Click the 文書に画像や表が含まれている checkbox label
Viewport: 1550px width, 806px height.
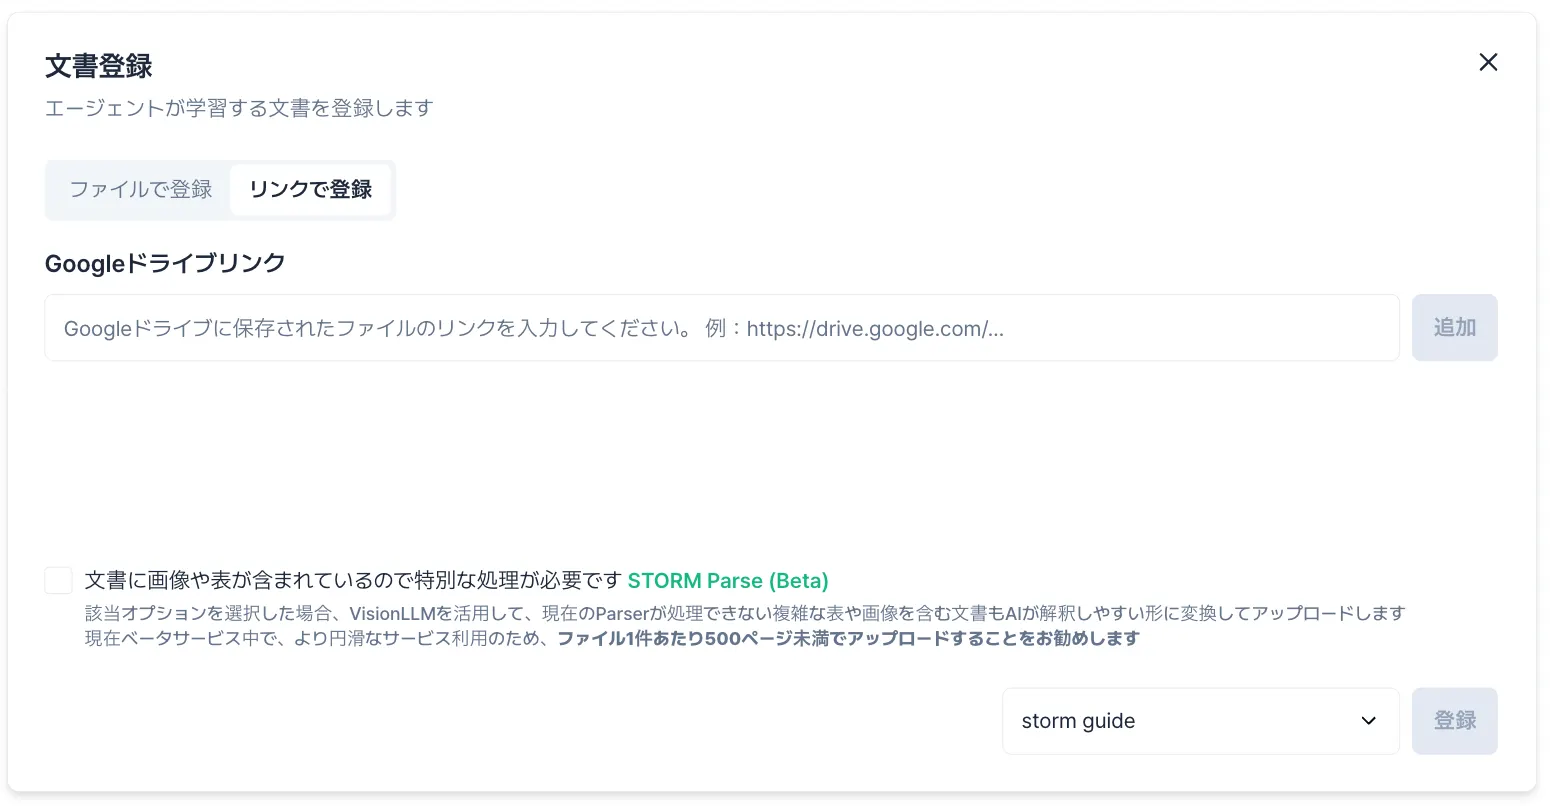353,581
